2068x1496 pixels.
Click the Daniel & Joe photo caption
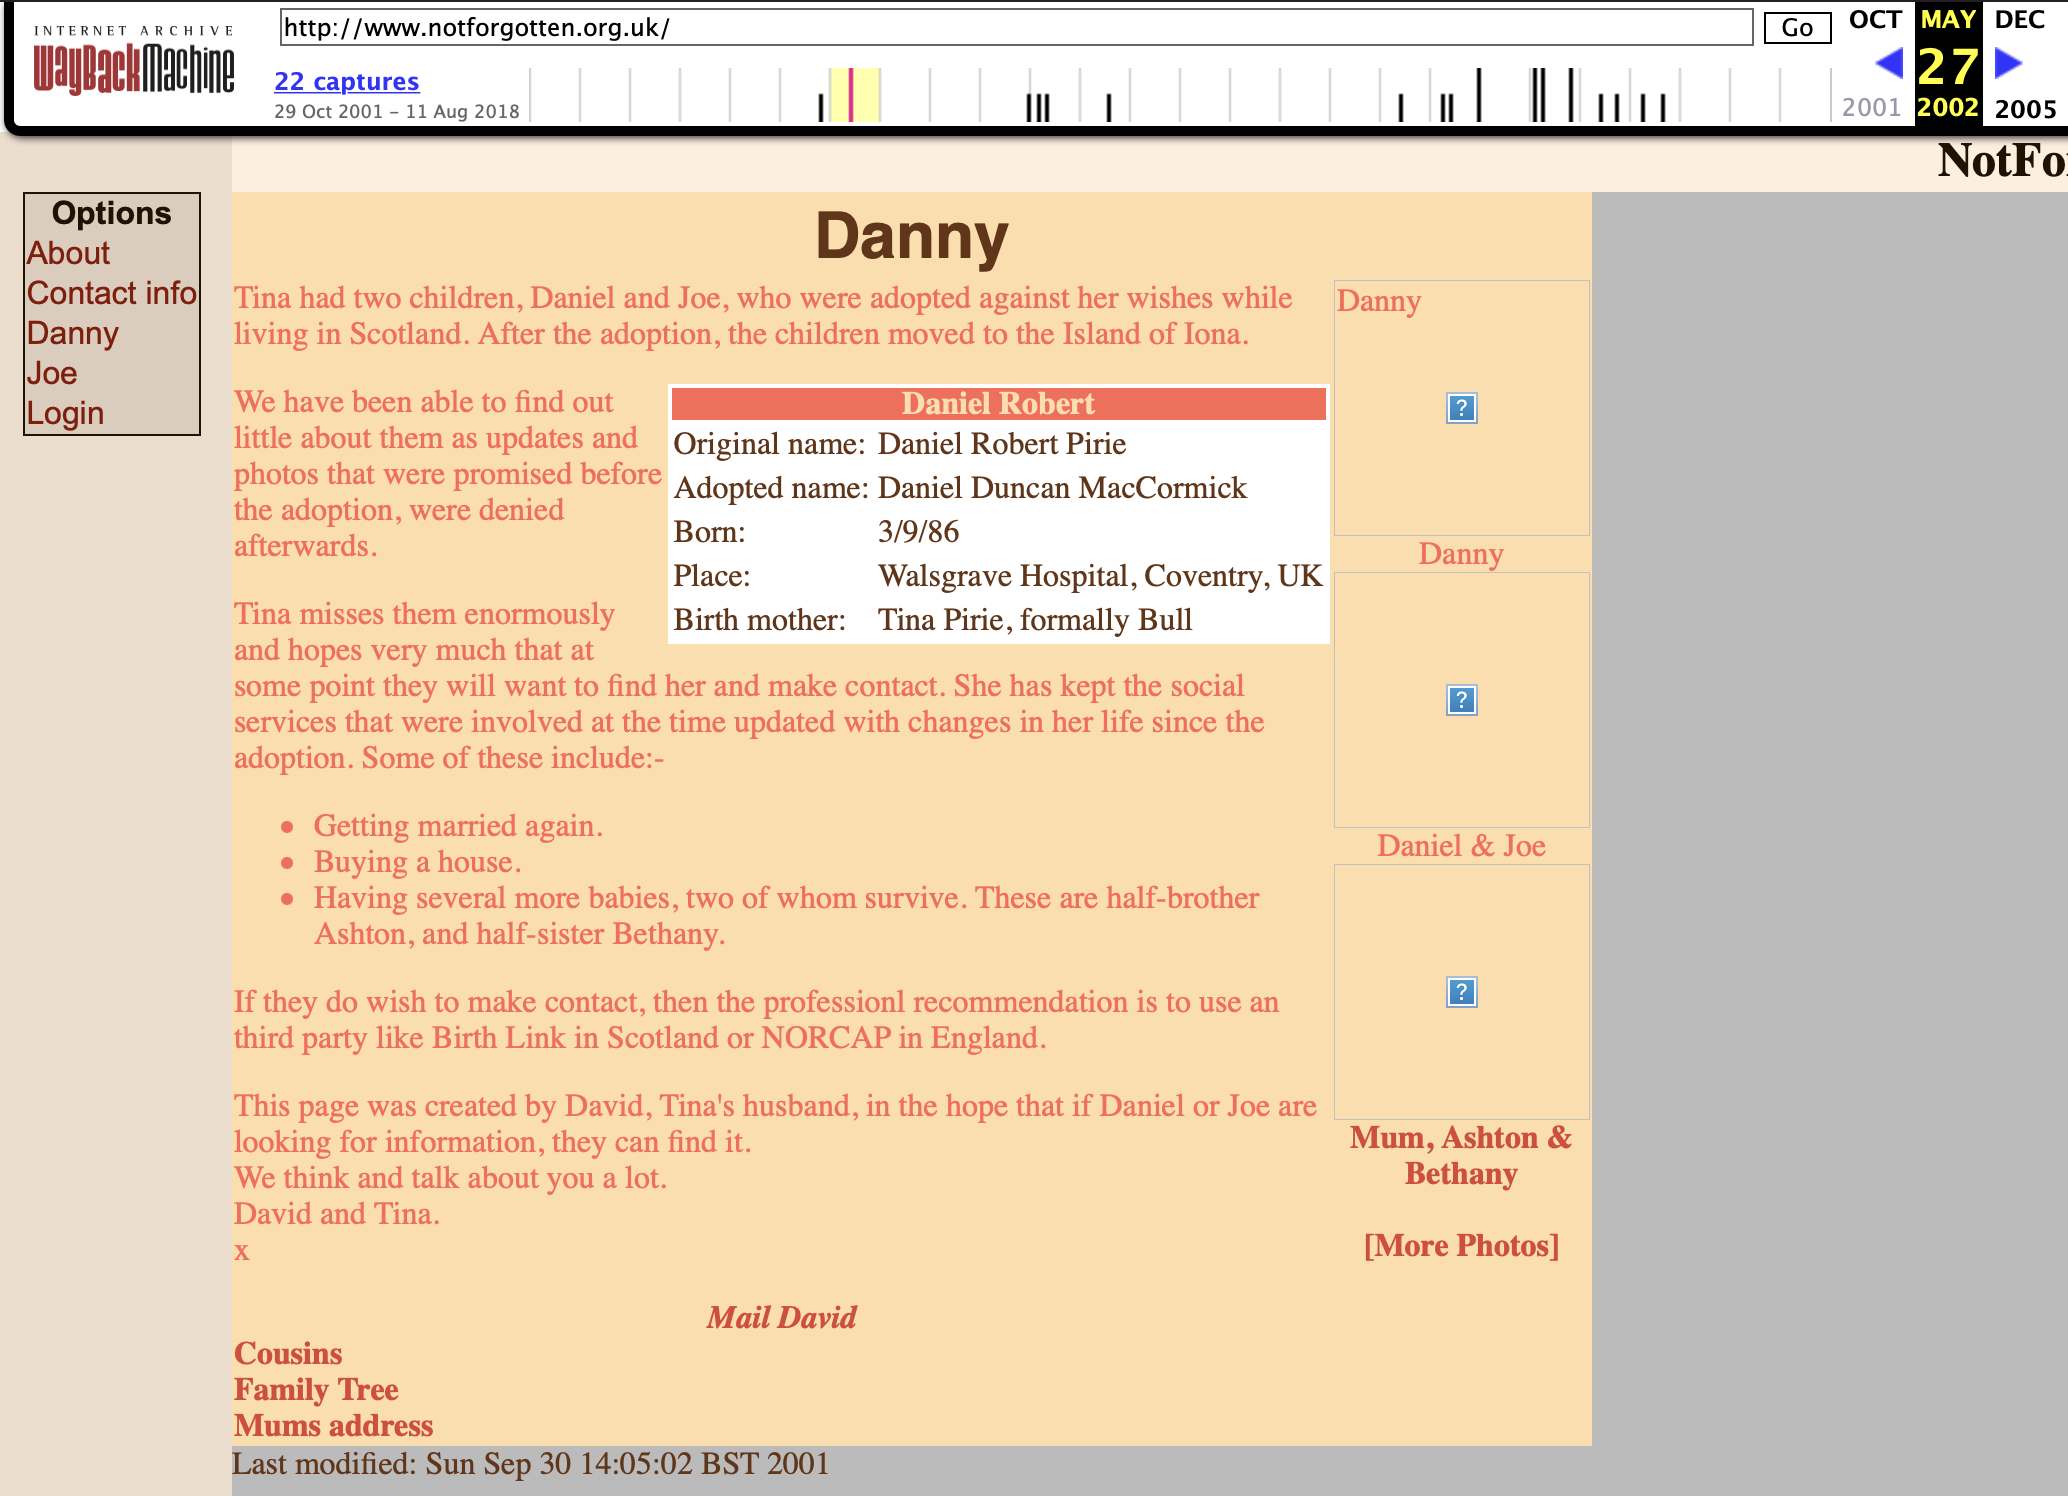1461,845
